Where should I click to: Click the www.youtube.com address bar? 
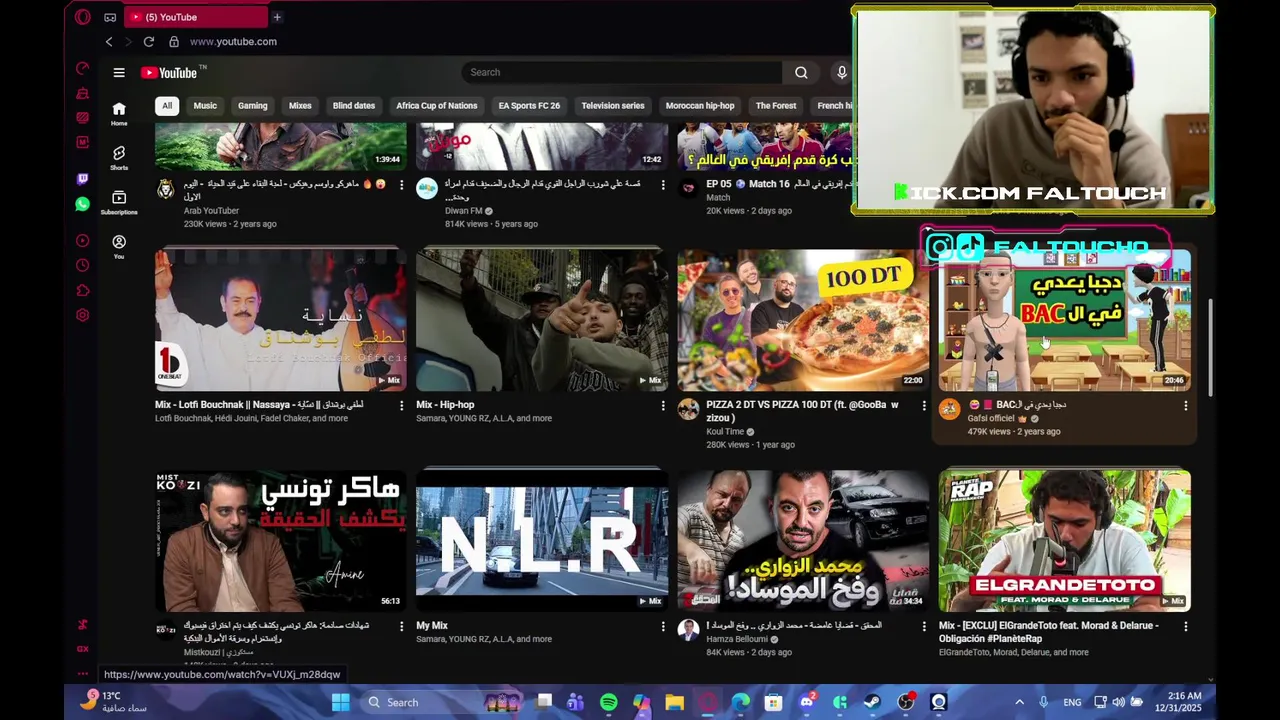[x=233, y=42]
